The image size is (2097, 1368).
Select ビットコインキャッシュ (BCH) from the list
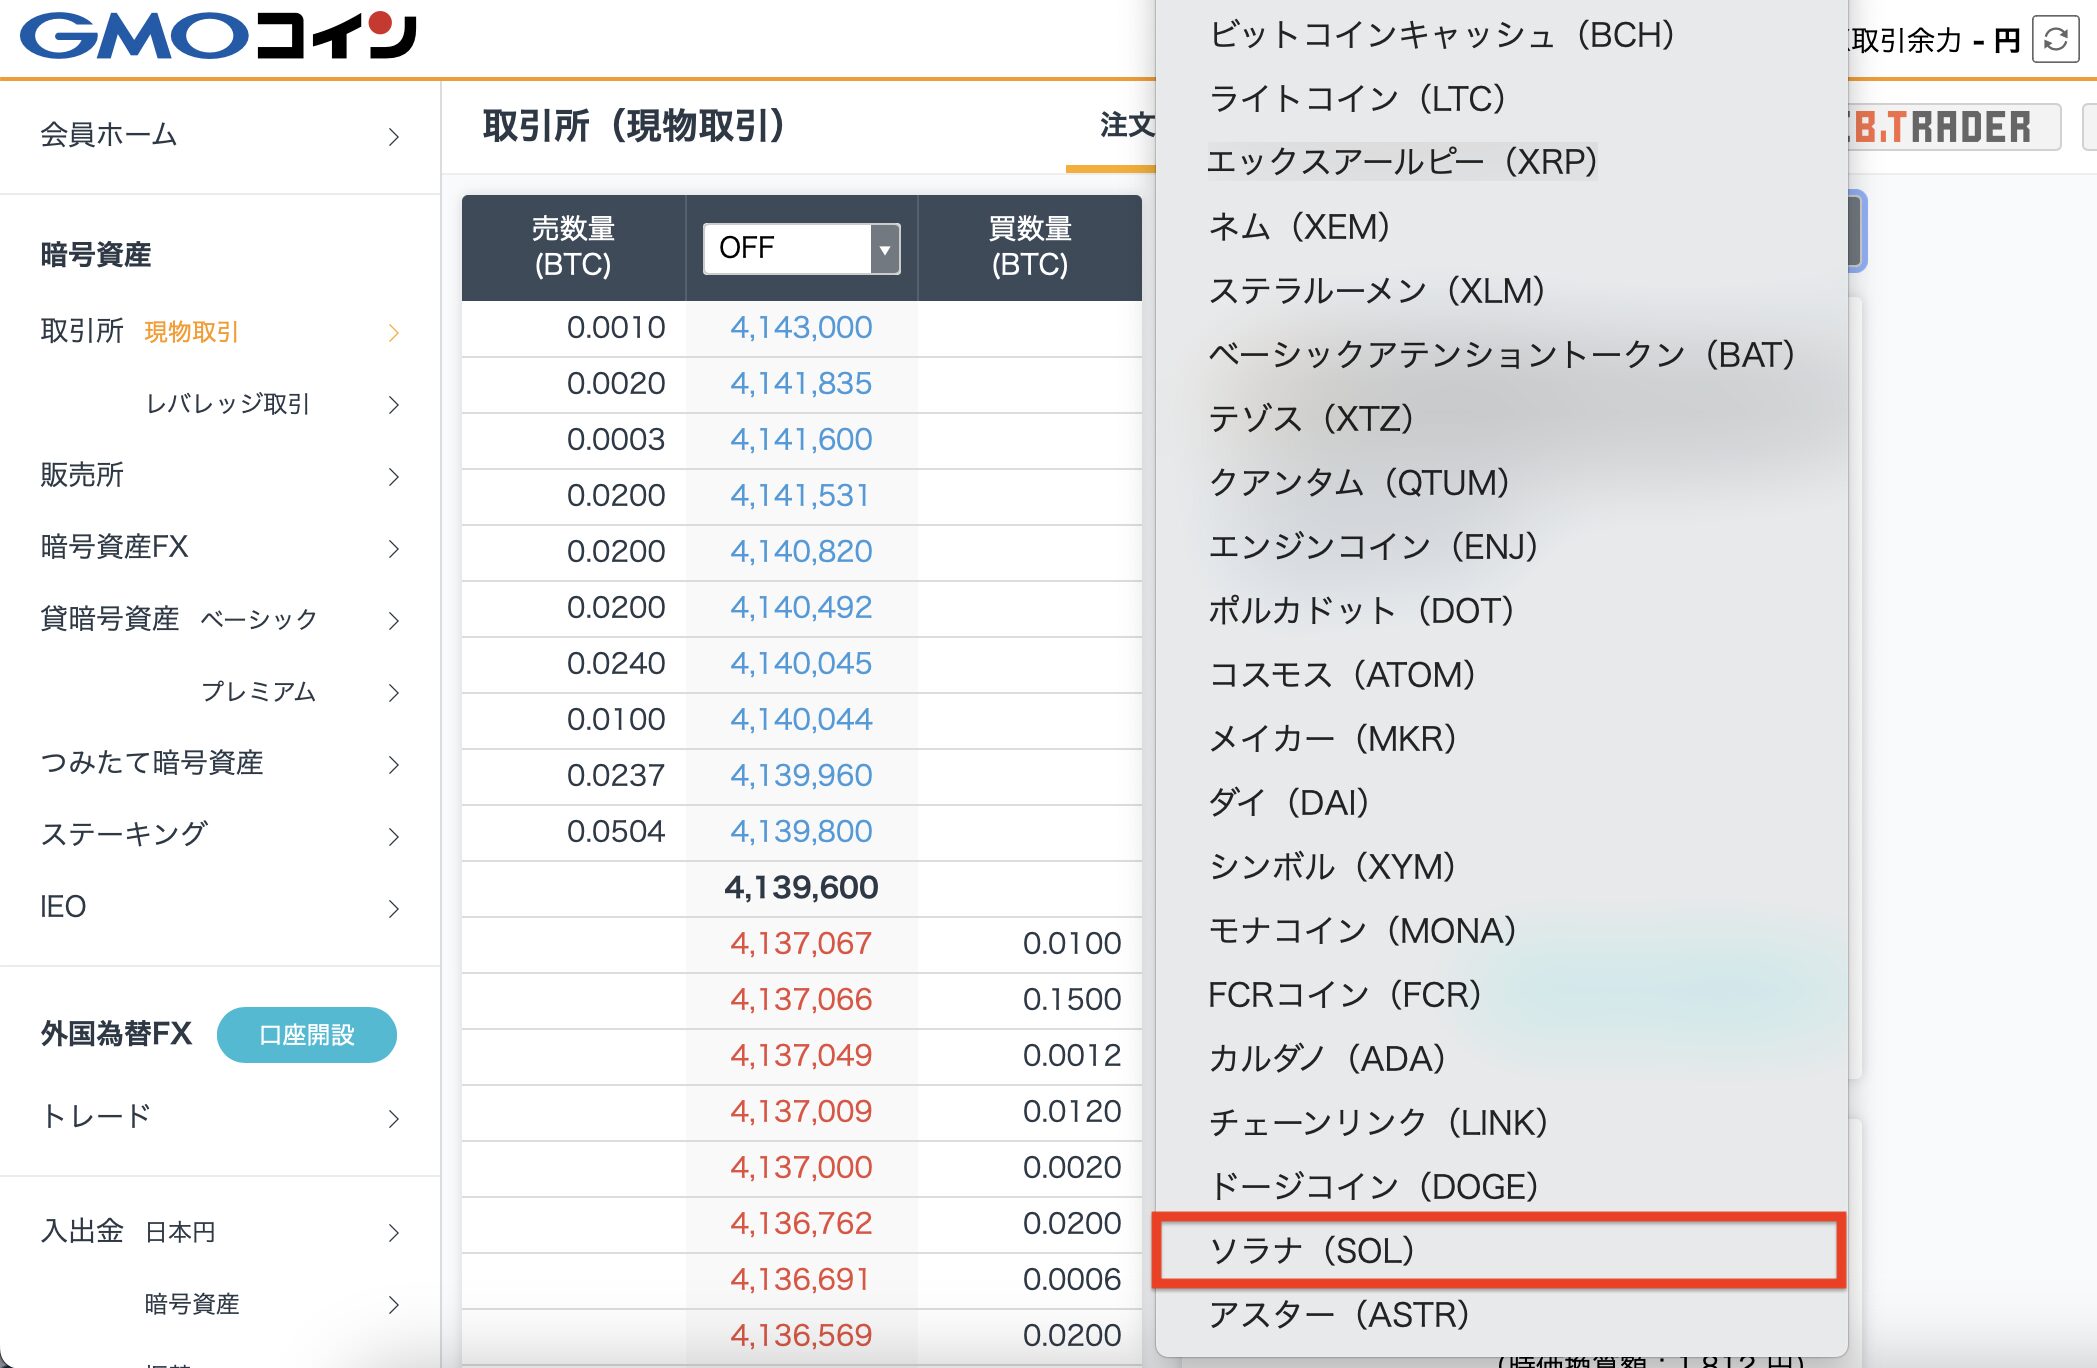(x=1501, y=35)
